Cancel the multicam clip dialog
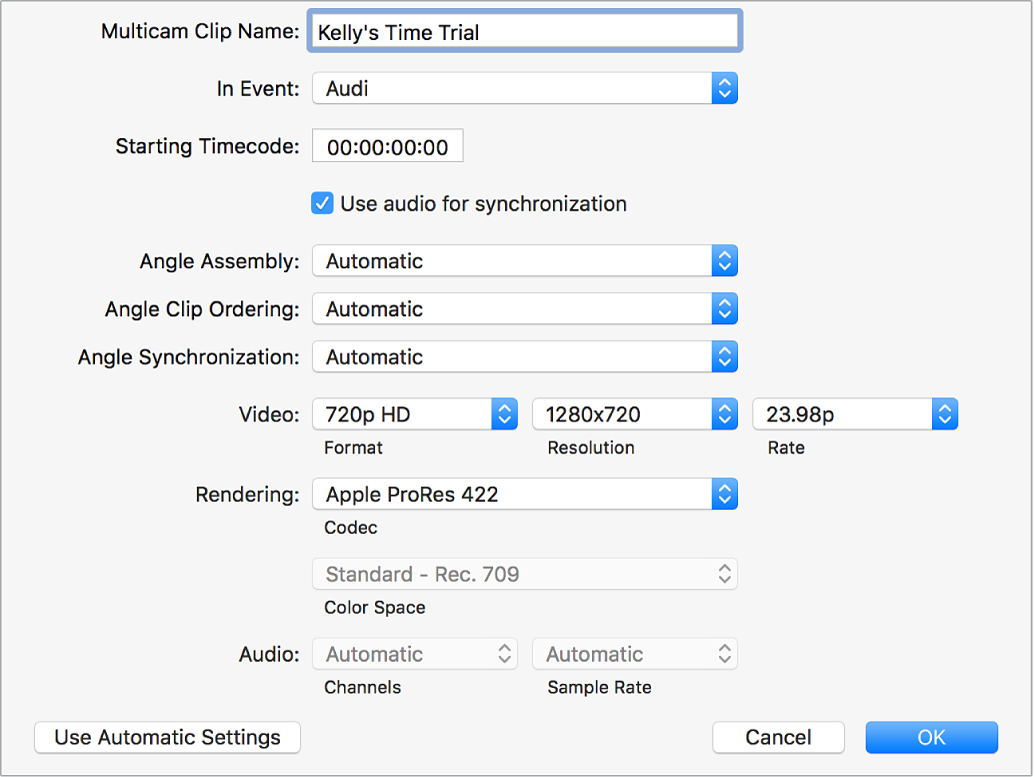This screenshot has height=777, width=1035. (778, 737)
